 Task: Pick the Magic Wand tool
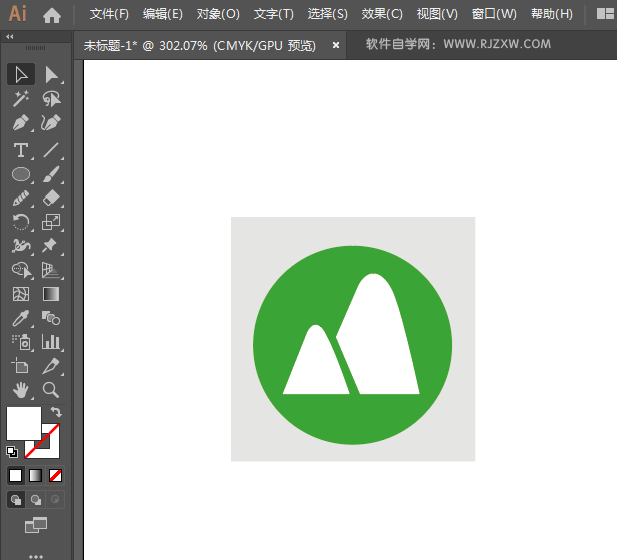[x=21, y=98]
